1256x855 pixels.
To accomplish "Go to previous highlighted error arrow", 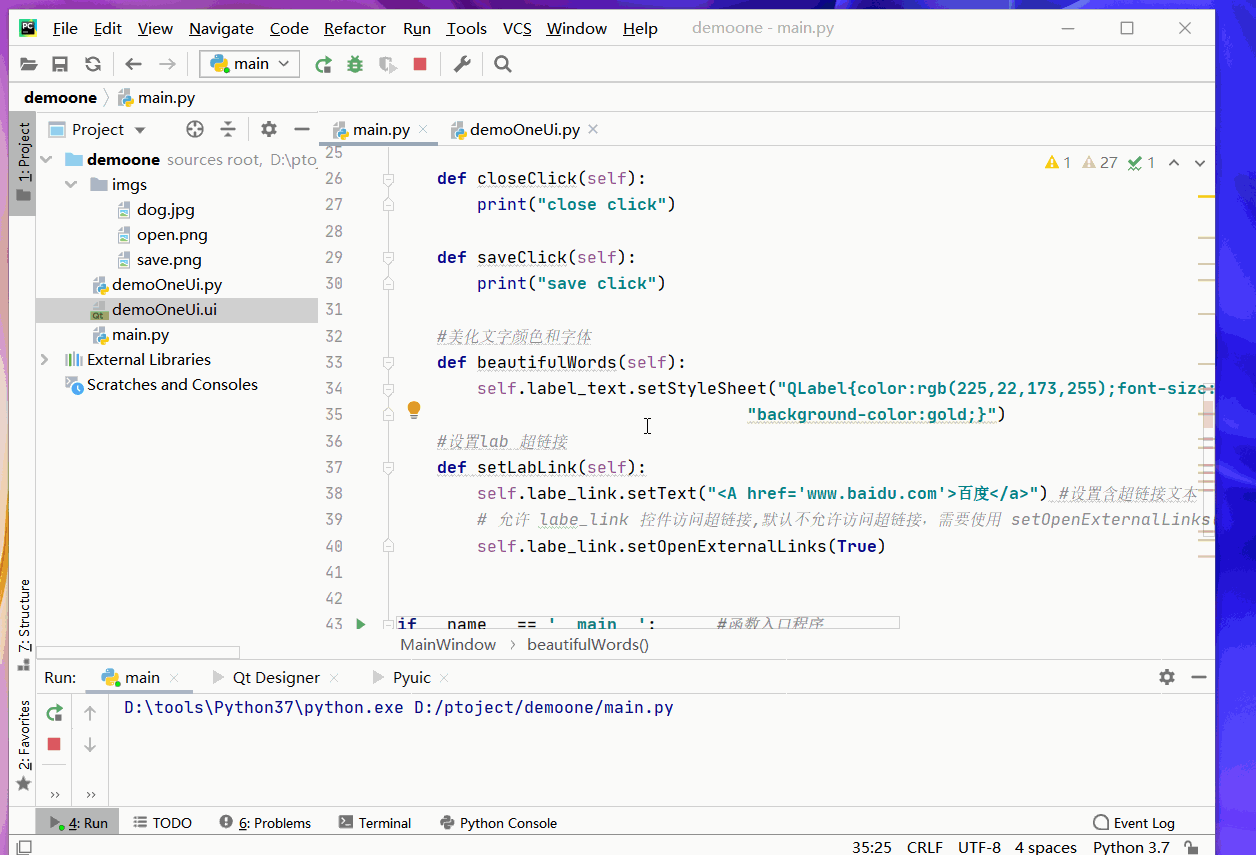I will click(1174, 163).
